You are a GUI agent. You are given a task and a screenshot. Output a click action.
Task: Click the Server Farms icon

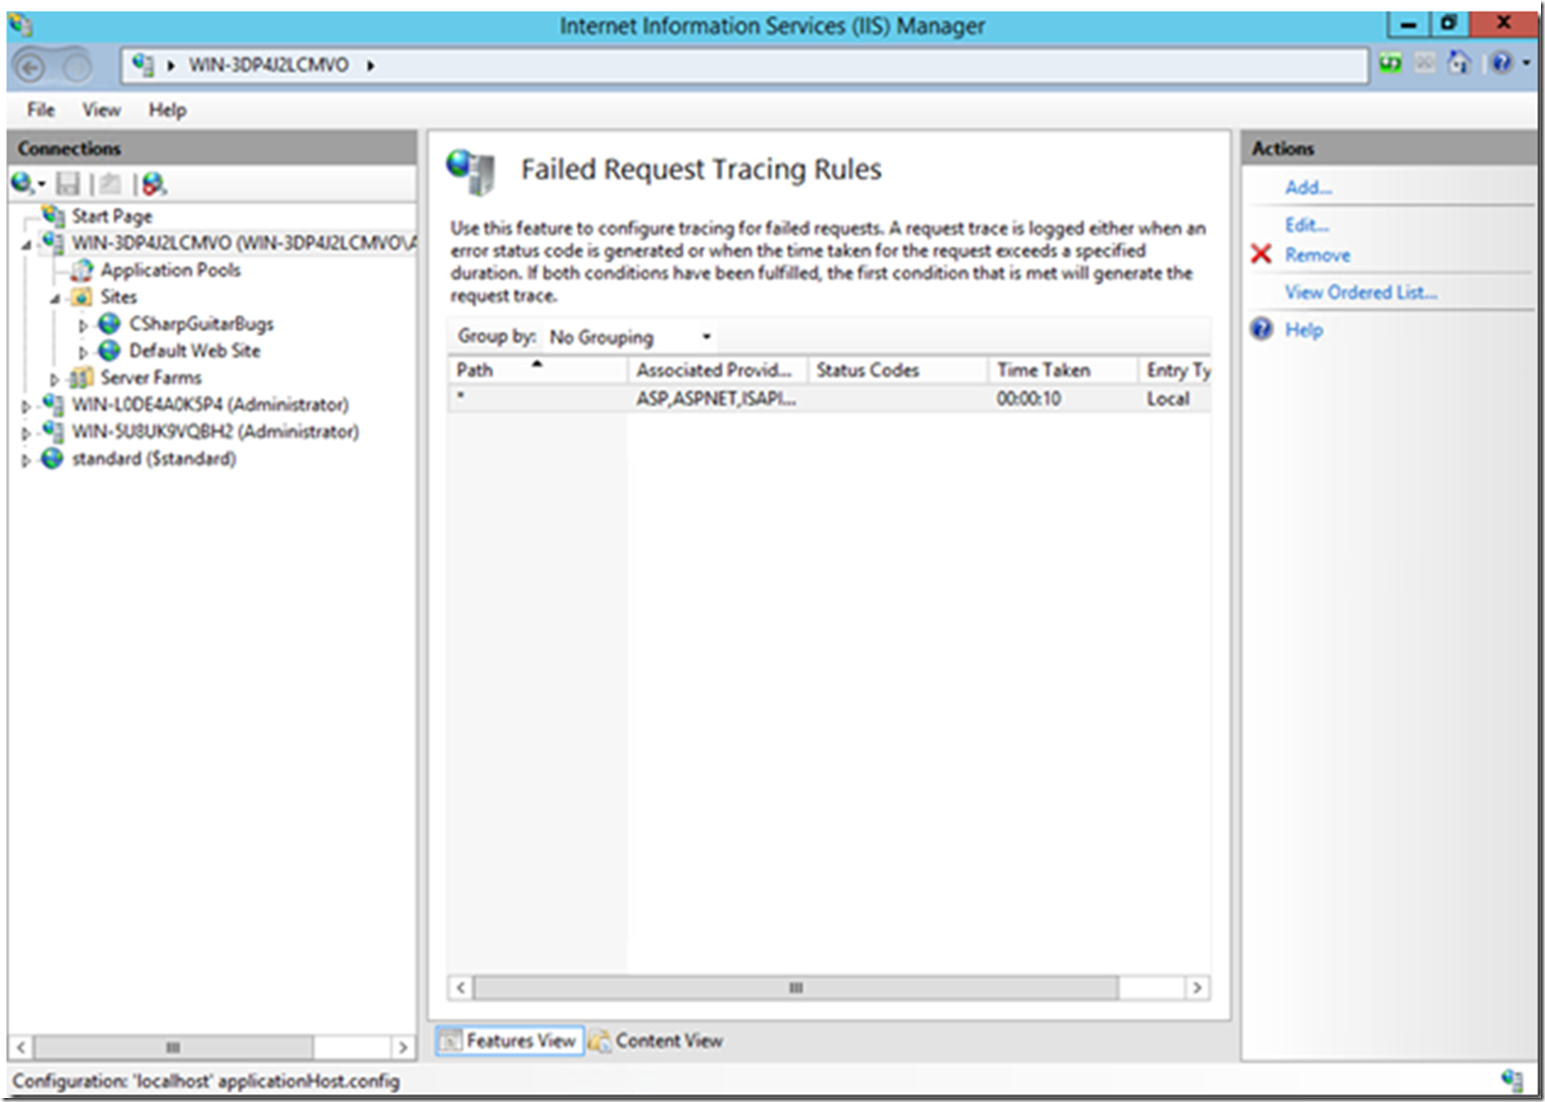82,378
